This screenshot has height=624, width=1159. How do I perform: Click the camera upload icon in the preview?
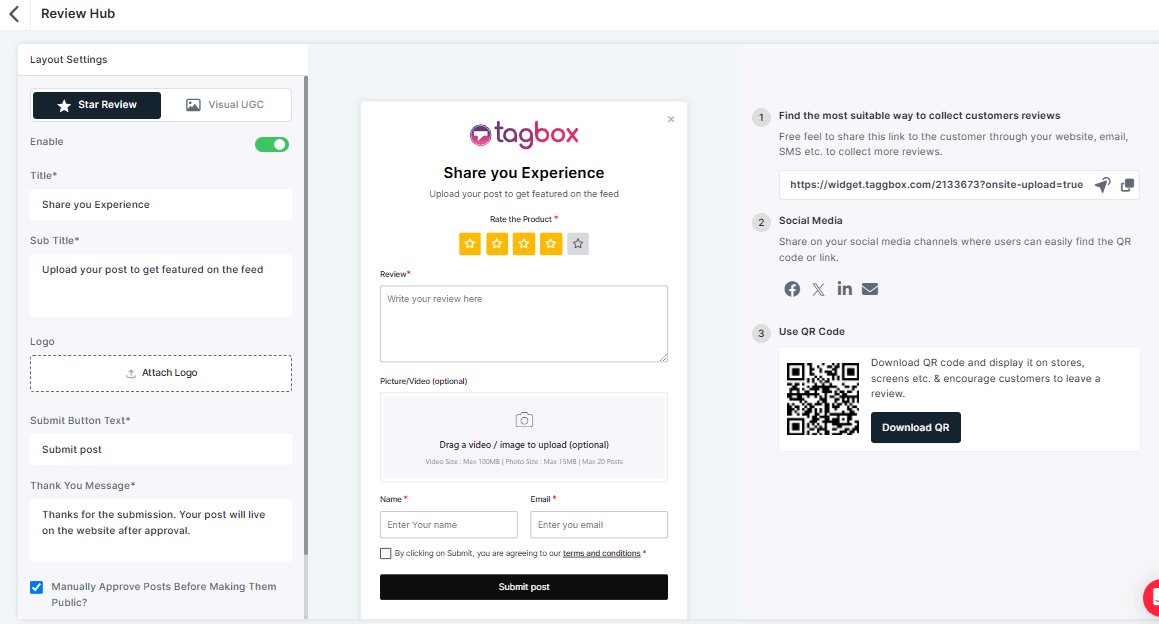click(x=523, y=419)
